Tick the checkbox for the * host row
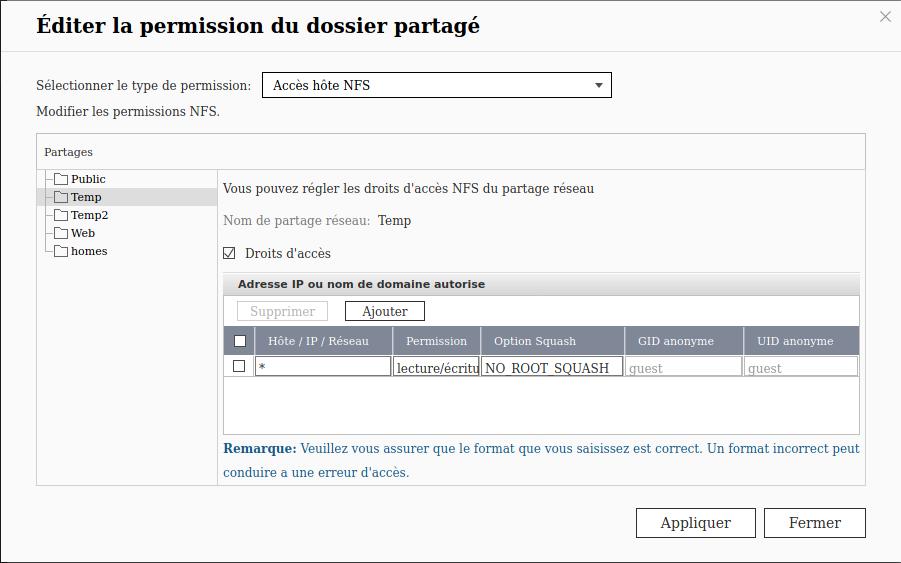Image resolution: width=901 pixels, height=563 pixels. [x=239, y=366]
